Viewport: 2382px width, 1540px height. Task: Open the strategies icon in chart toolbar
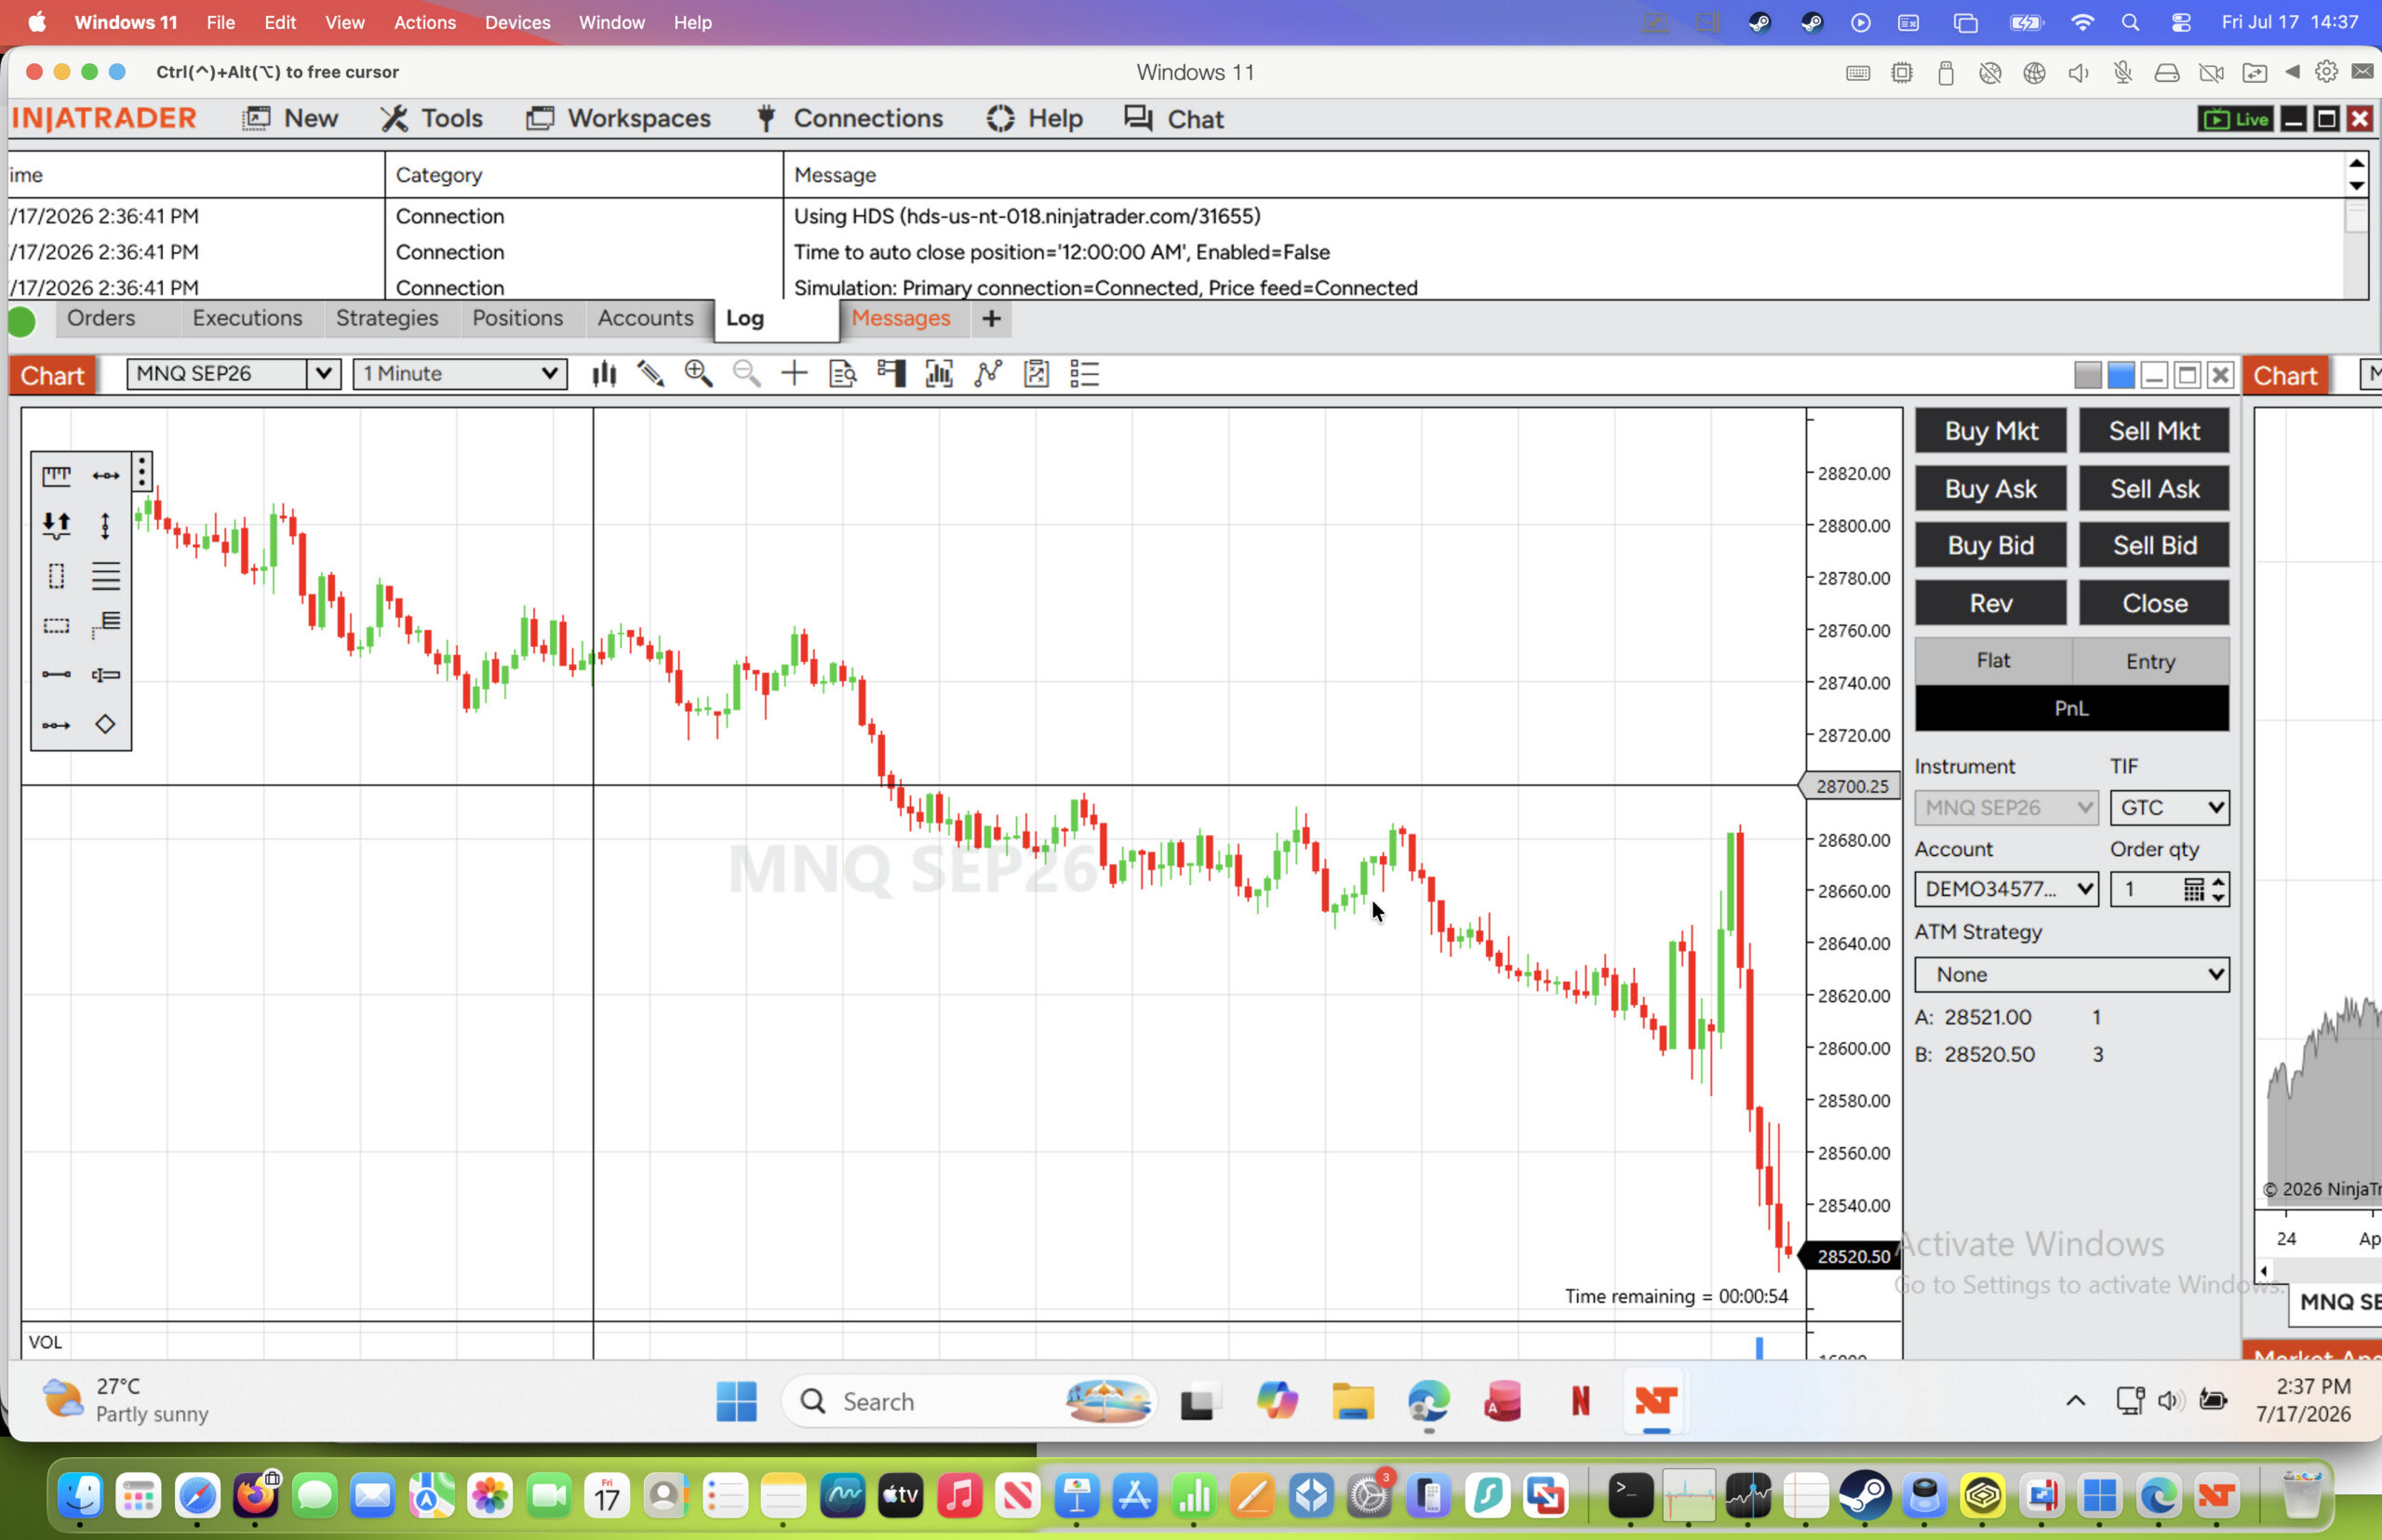[x=1036, y=374]
